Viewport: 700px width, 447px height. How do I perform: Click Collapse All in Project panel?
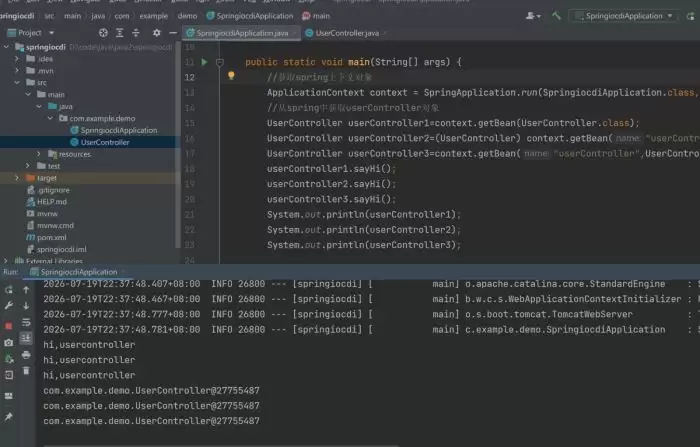click(x=136, y=33)
